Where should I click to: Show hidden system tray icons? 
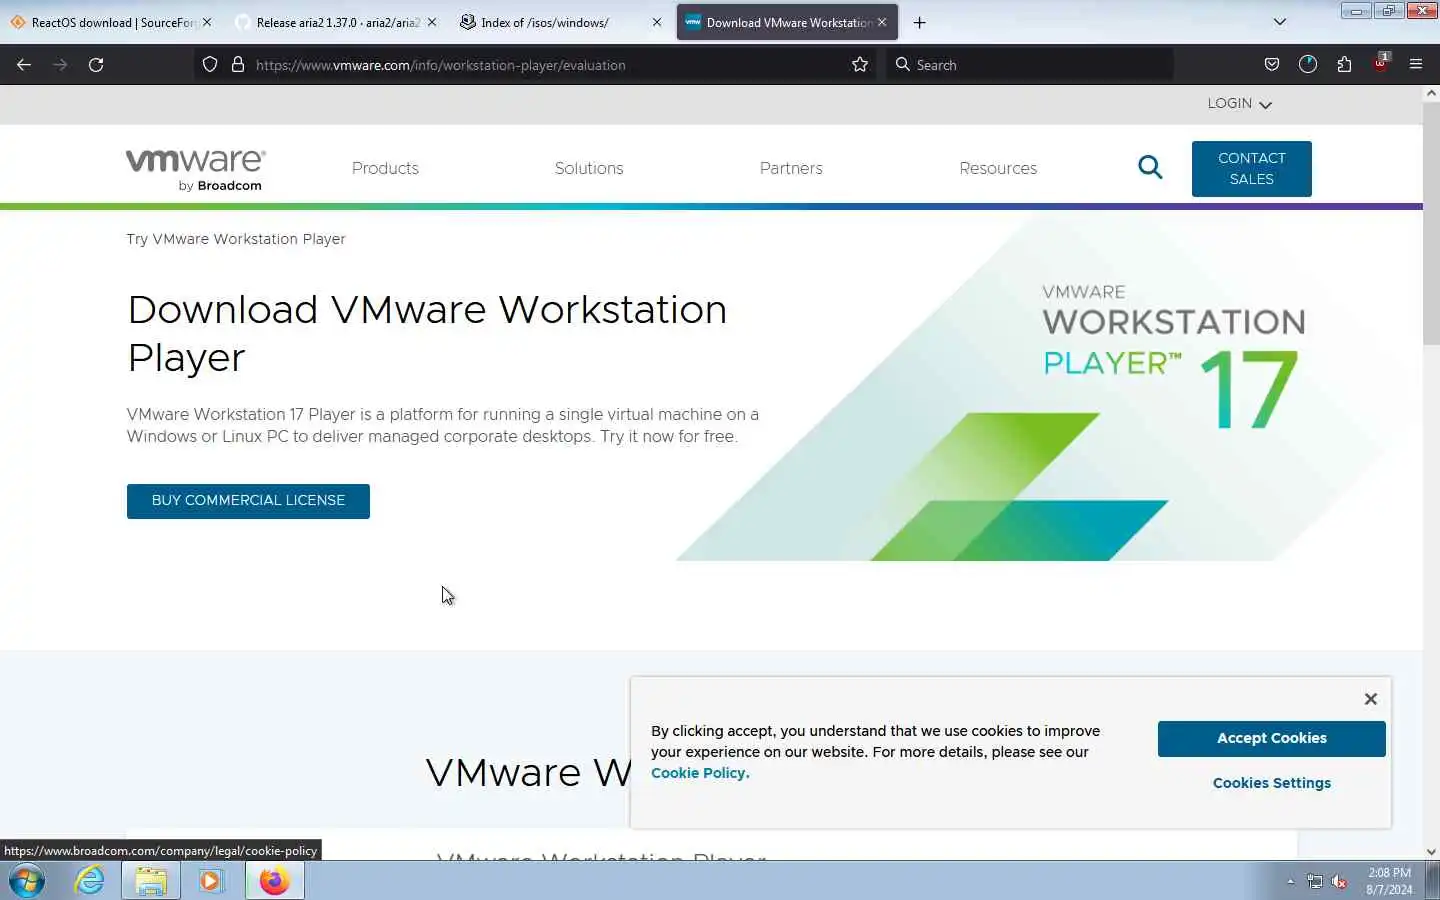1290,882
